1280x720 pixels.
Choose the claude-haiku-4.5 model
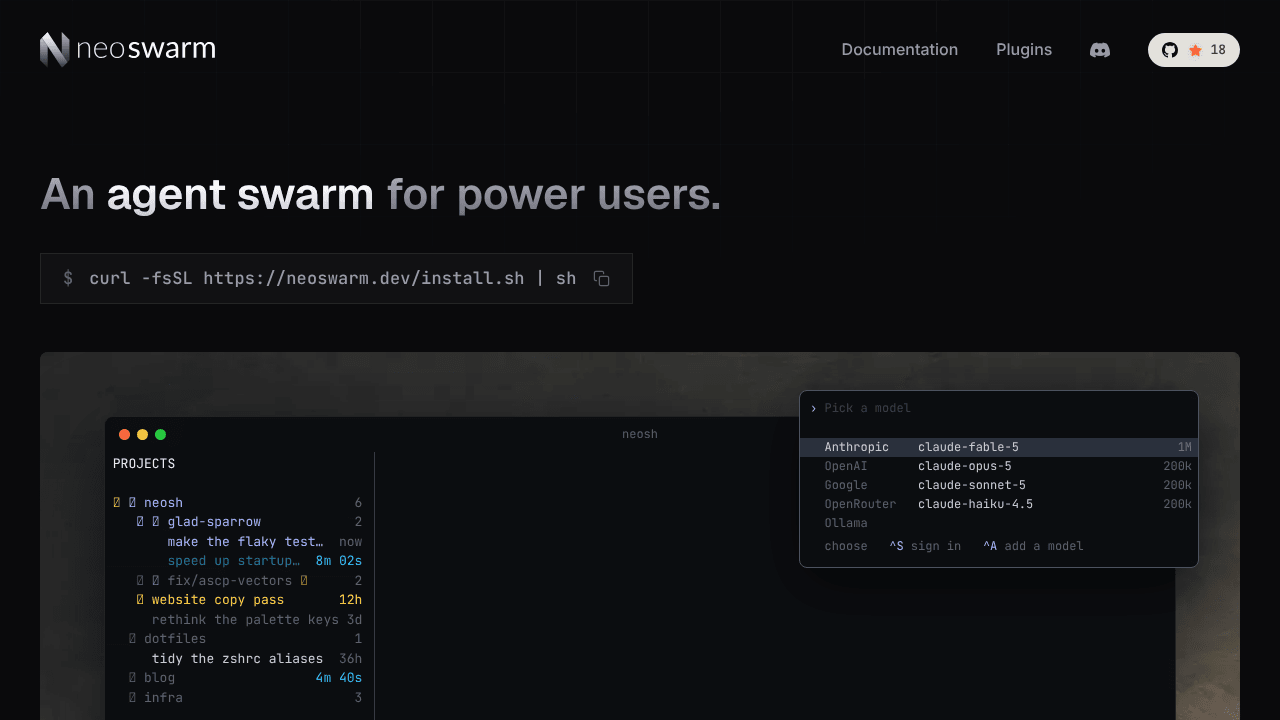click(975, 504)
